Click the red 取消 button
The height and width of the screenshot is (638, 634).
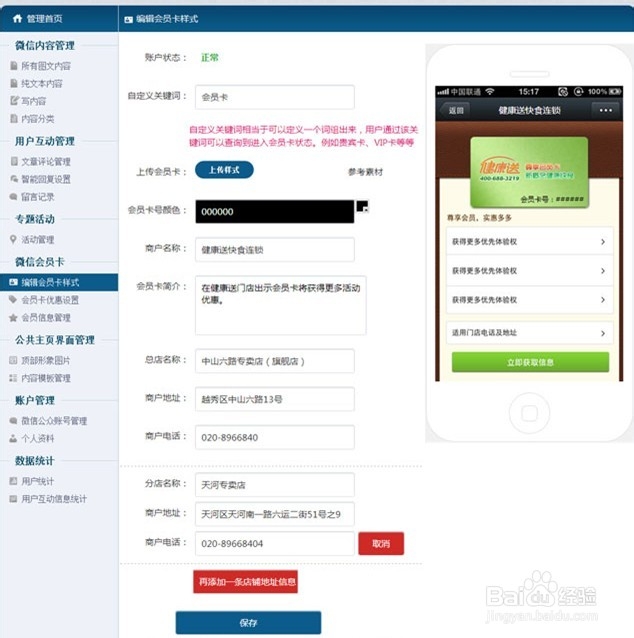[x=381, y=544]
